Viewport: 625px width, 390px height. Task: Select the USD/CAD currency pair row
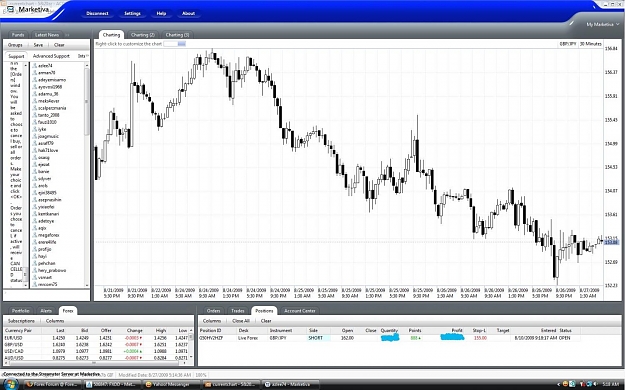[x=96, y=351]
